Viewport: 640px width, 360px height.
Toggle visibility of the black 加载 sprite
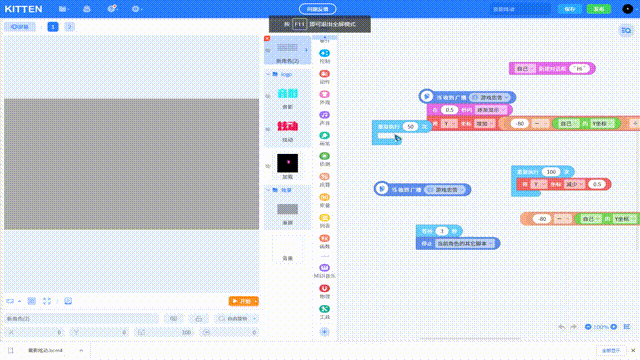coord(268,166)
